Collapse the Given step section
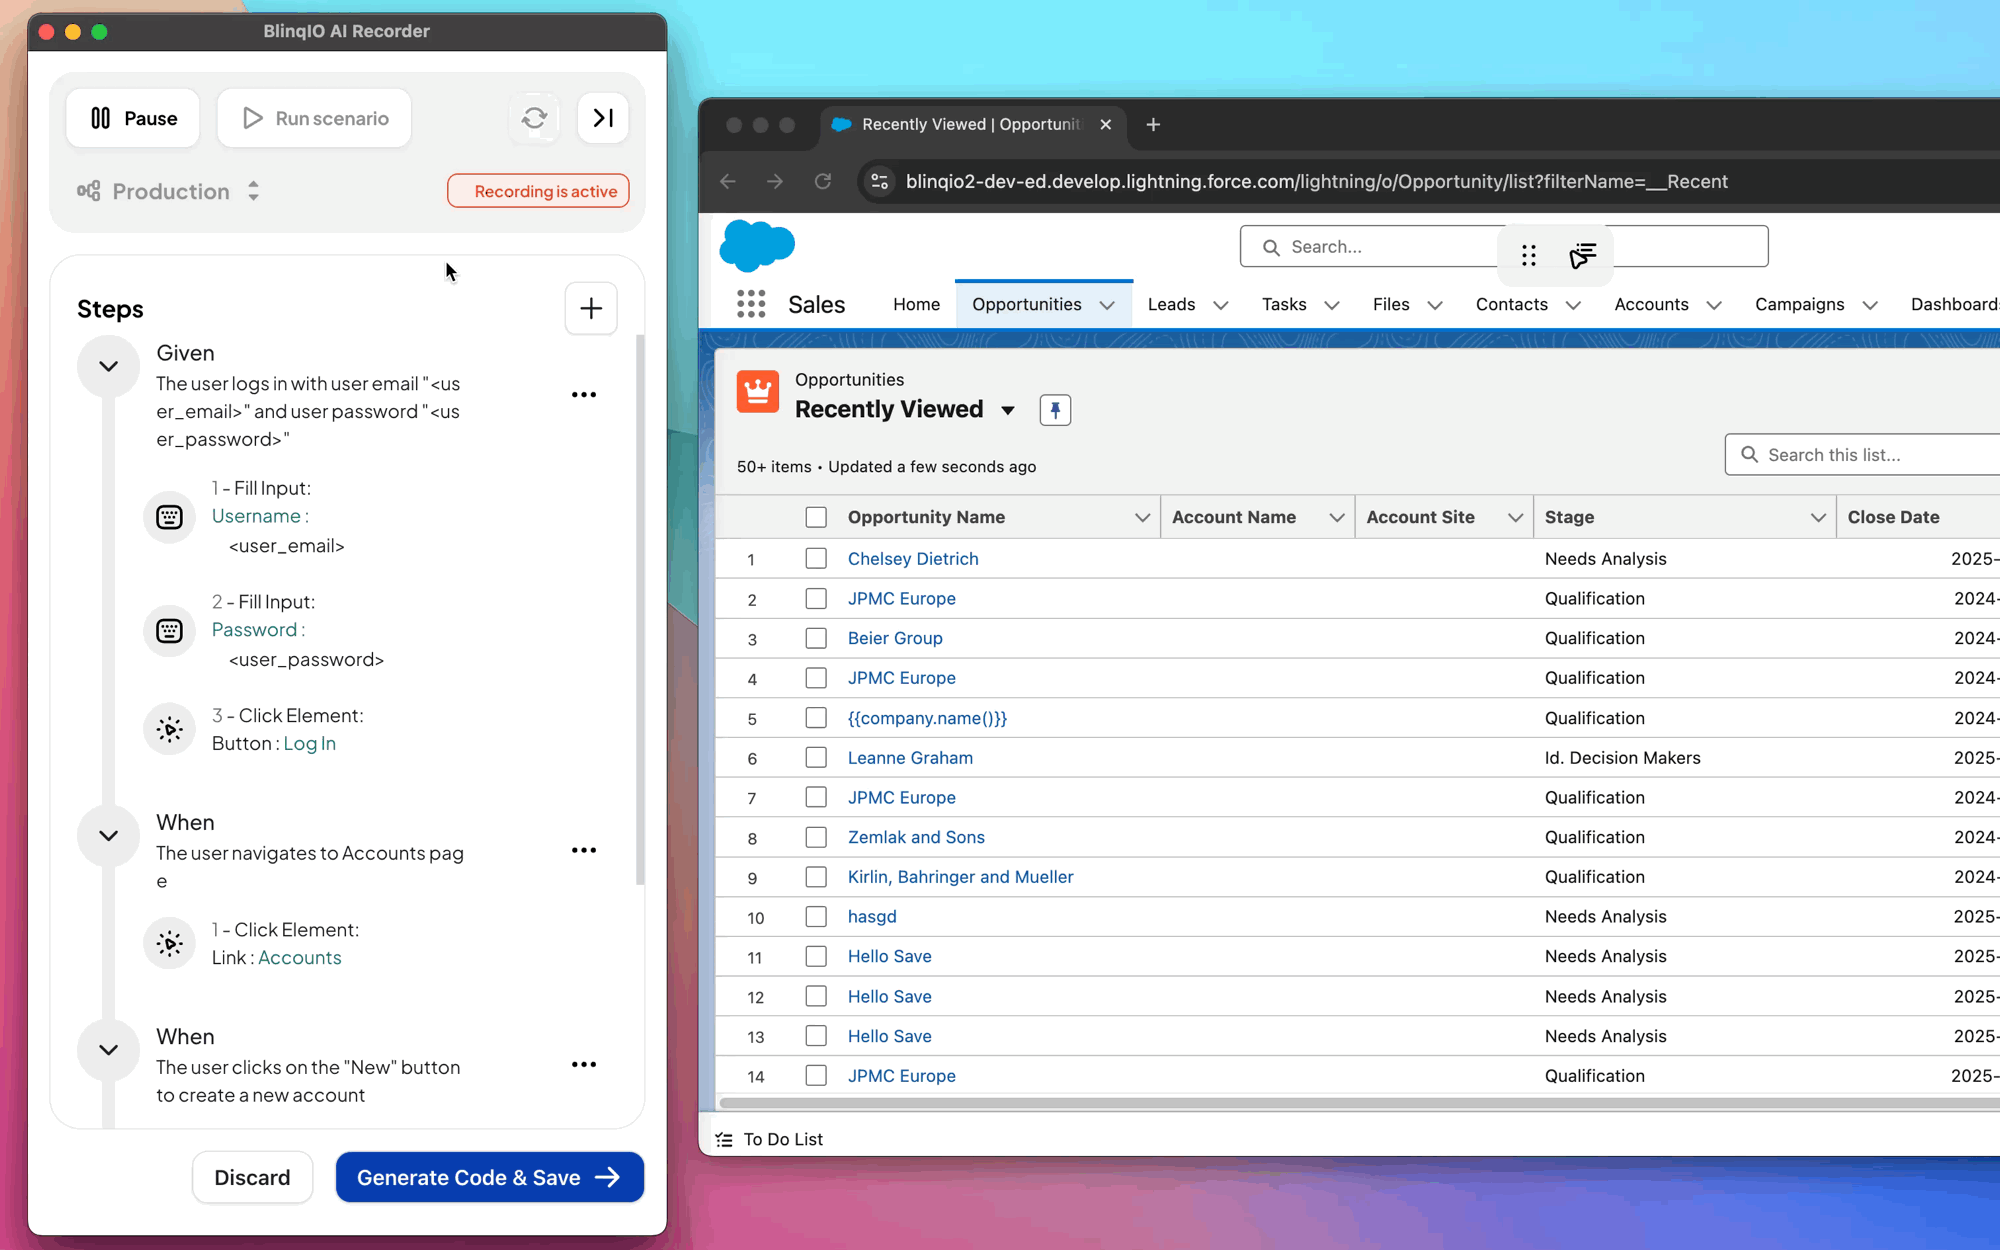This screenshot has height=1250, width=2000. coord(108,366)
